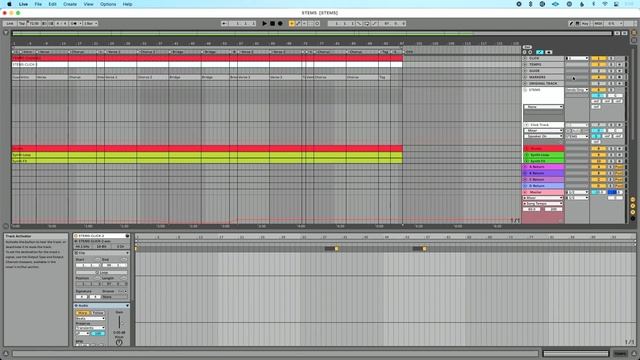Click the Set locator button
The width and height of the screenshot is (640, 360).
click(527, 47)
